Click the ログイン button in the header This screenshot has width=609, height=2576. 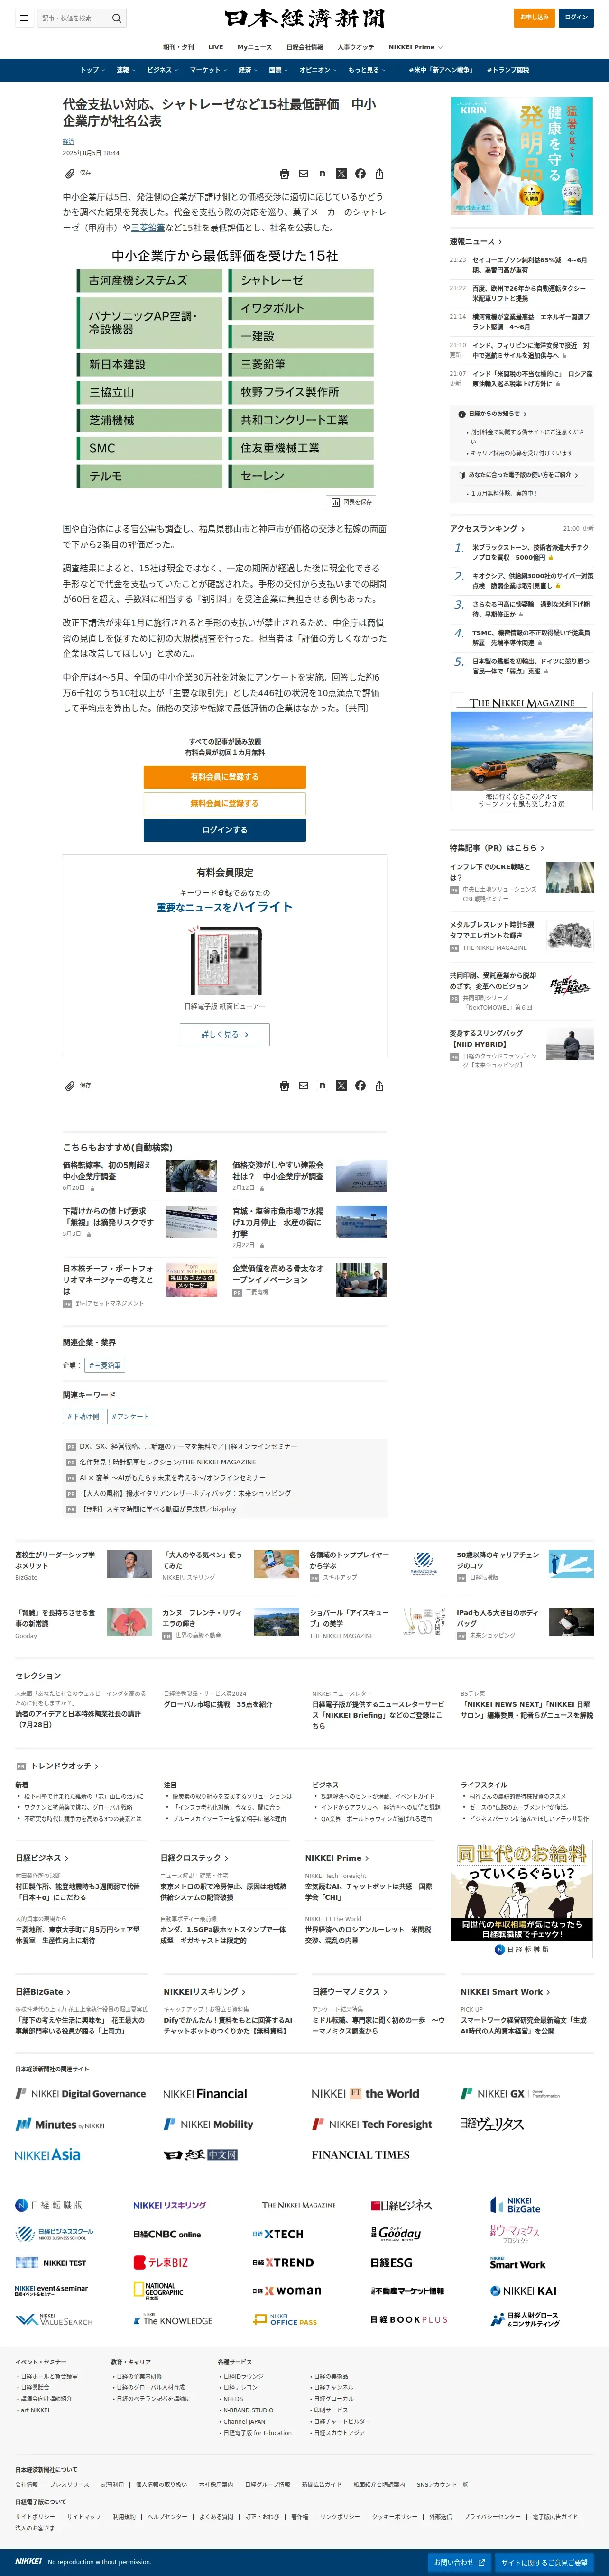point(576,17)
